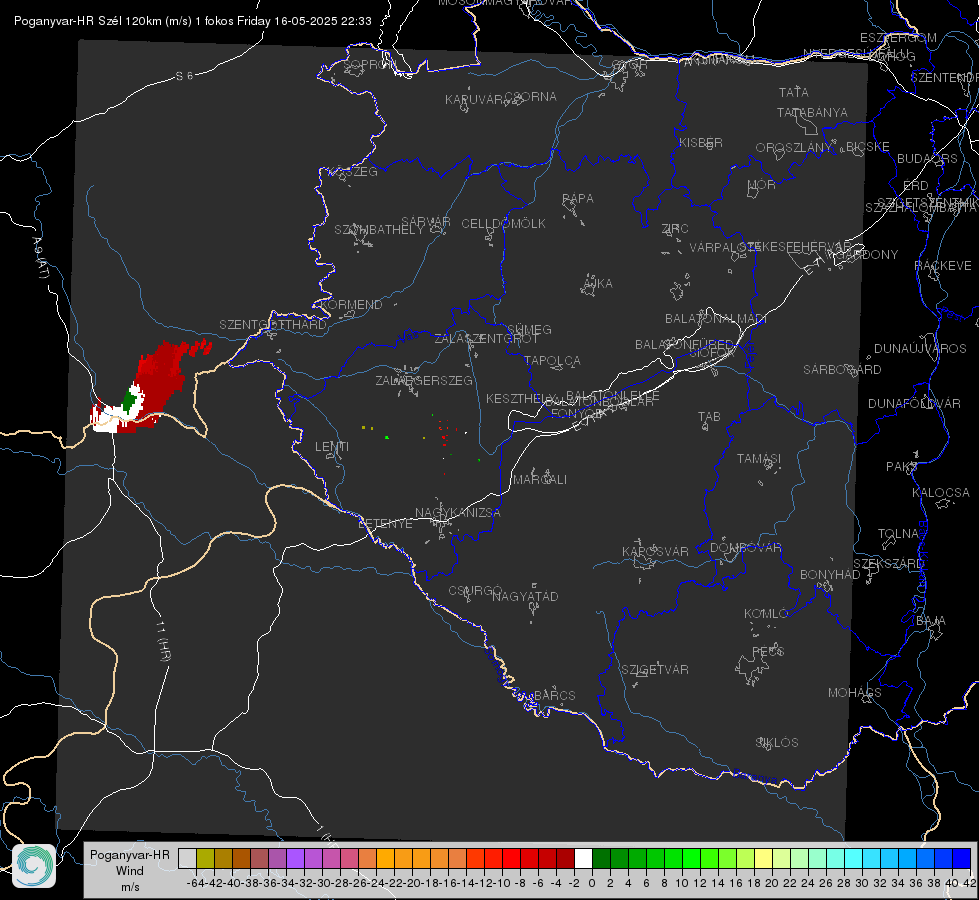This screenshot has width=979, height=900.
Task: Click the BARCS town label
Action: (554, 695)
